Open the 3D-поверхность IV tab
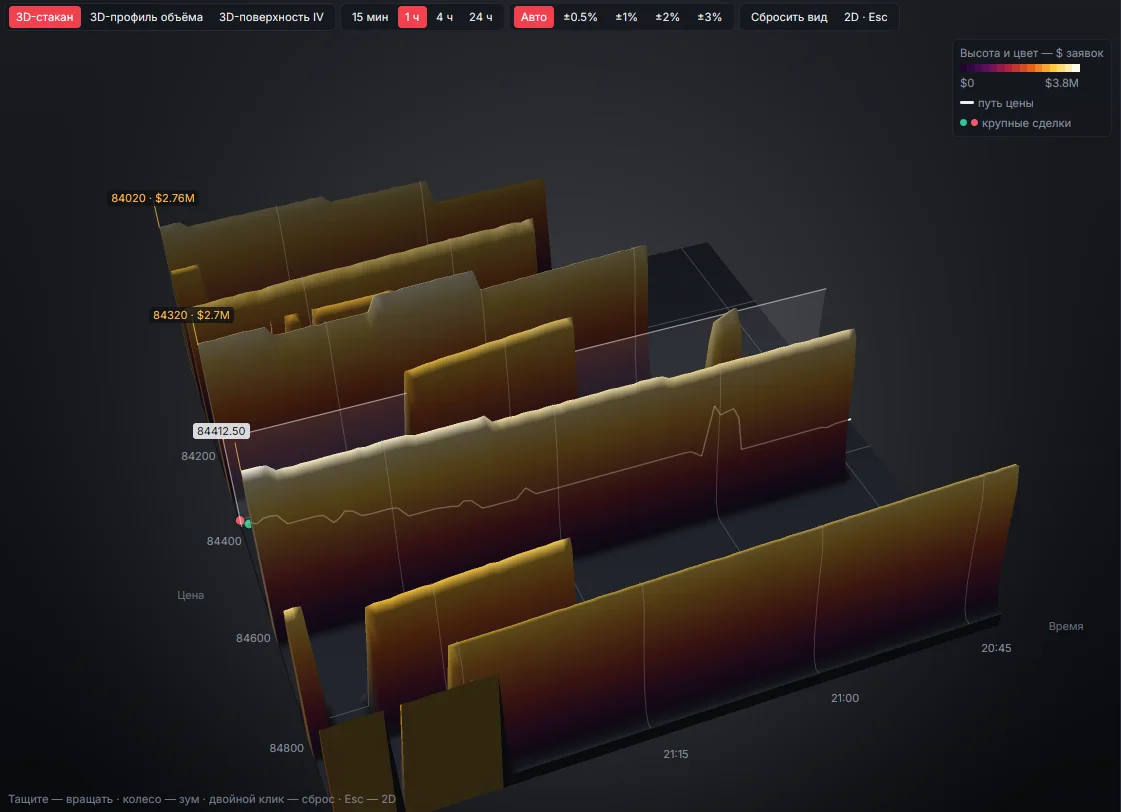The image size is (1121, 812). coord(271,17)
